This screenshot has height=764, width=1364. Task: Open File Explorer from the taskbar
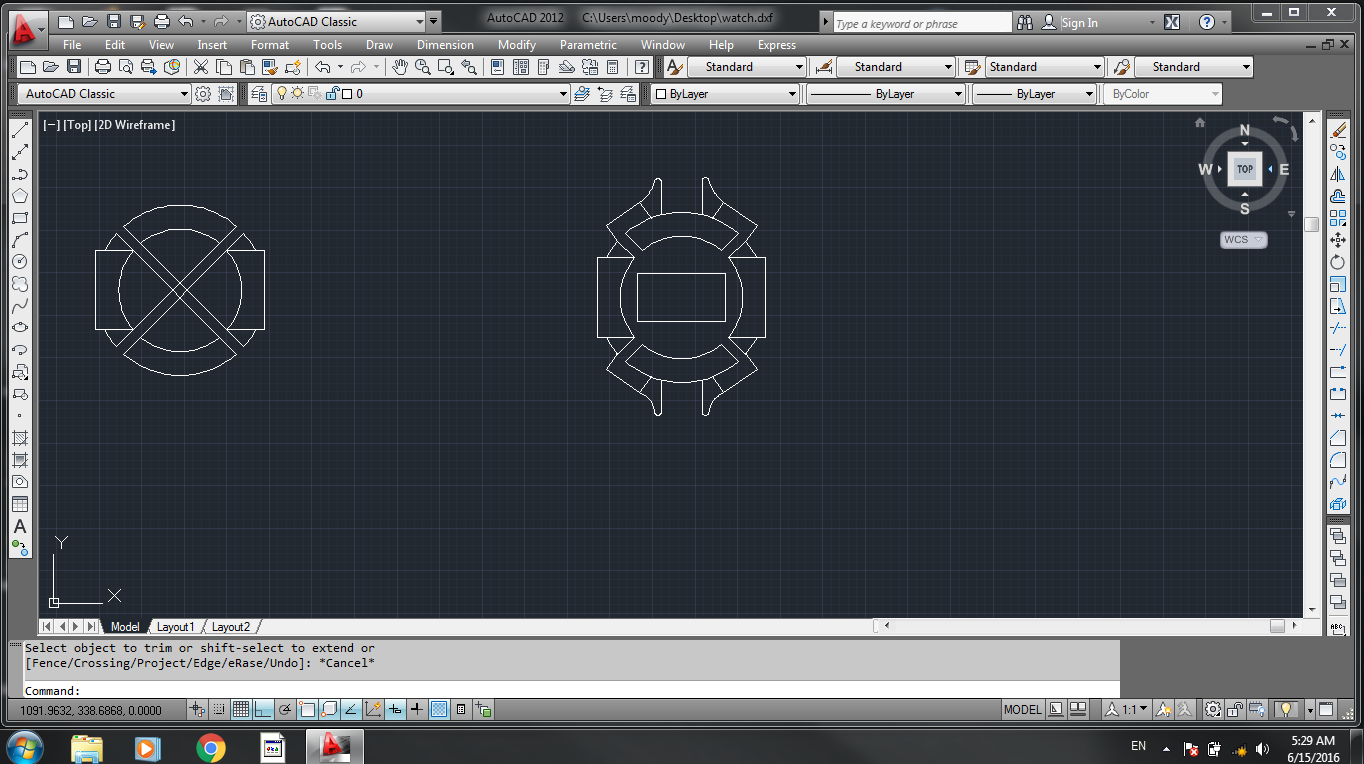coord(87,747)
